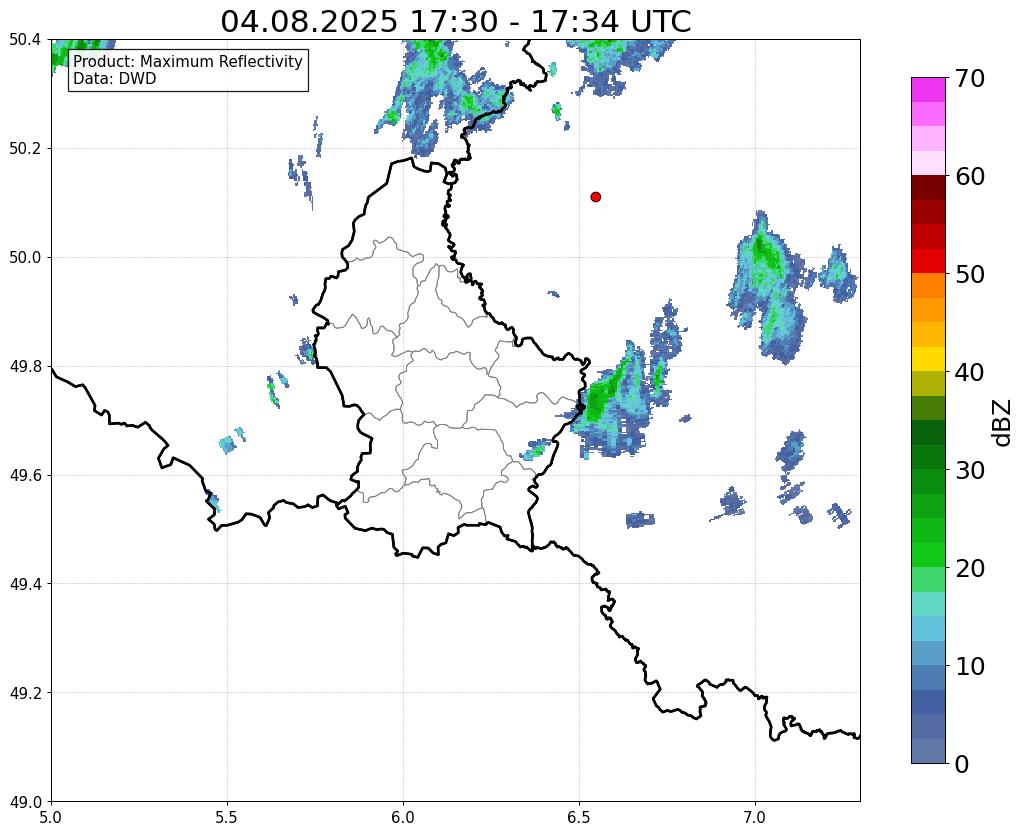Click the bright green 20 dBZ colorbar swatch

[x=928, y=555]
